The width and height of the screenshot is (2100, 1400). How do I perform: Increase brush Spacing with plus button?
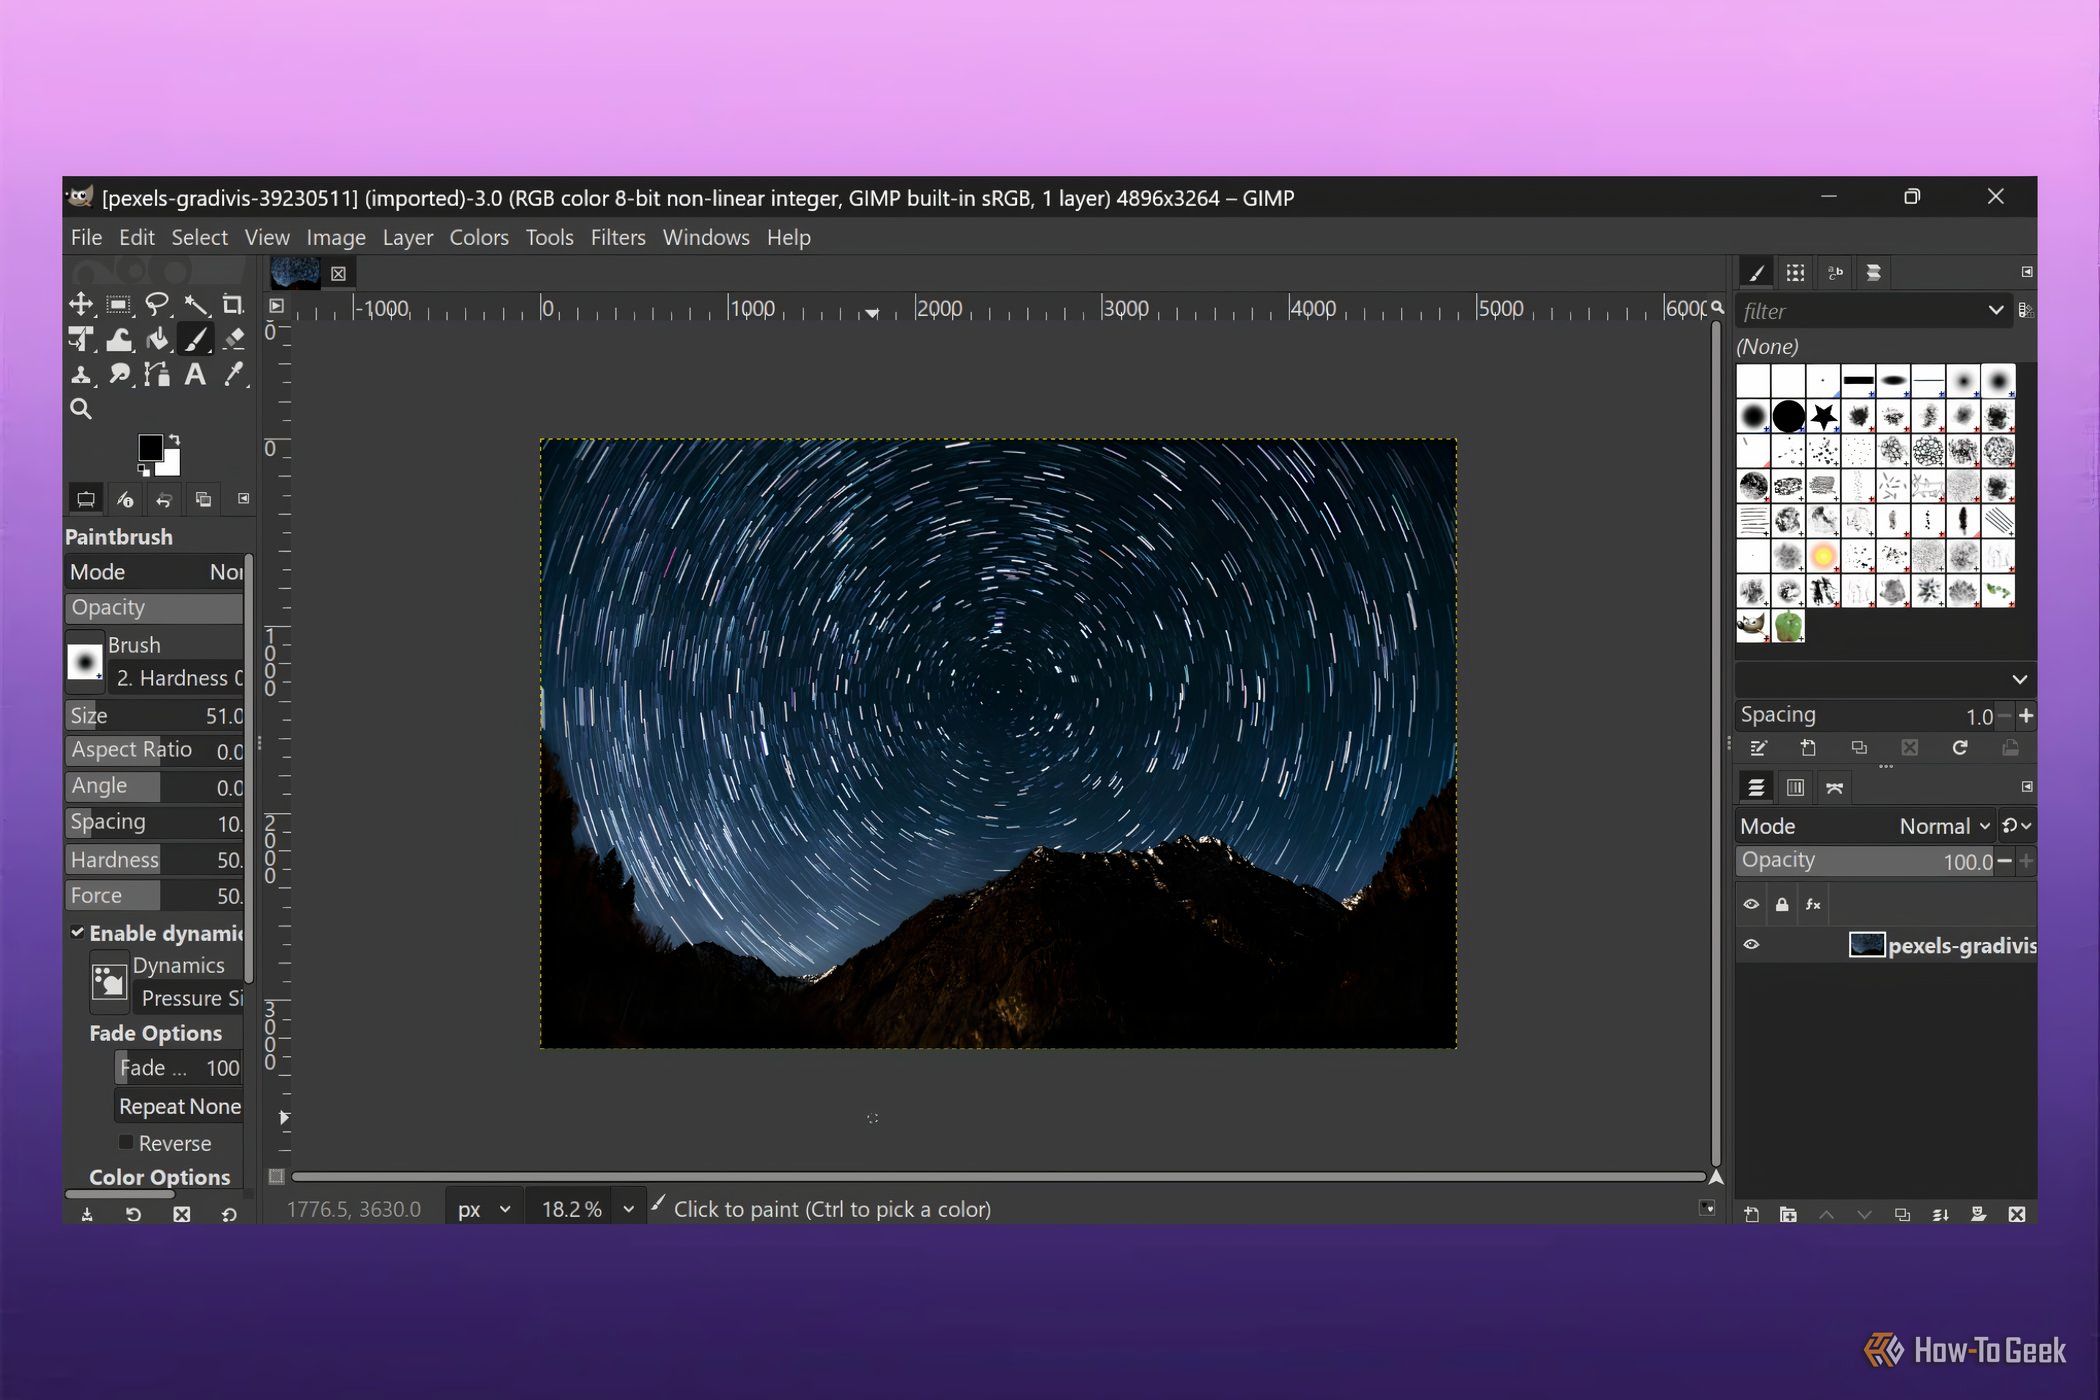tap(2026, 716)
